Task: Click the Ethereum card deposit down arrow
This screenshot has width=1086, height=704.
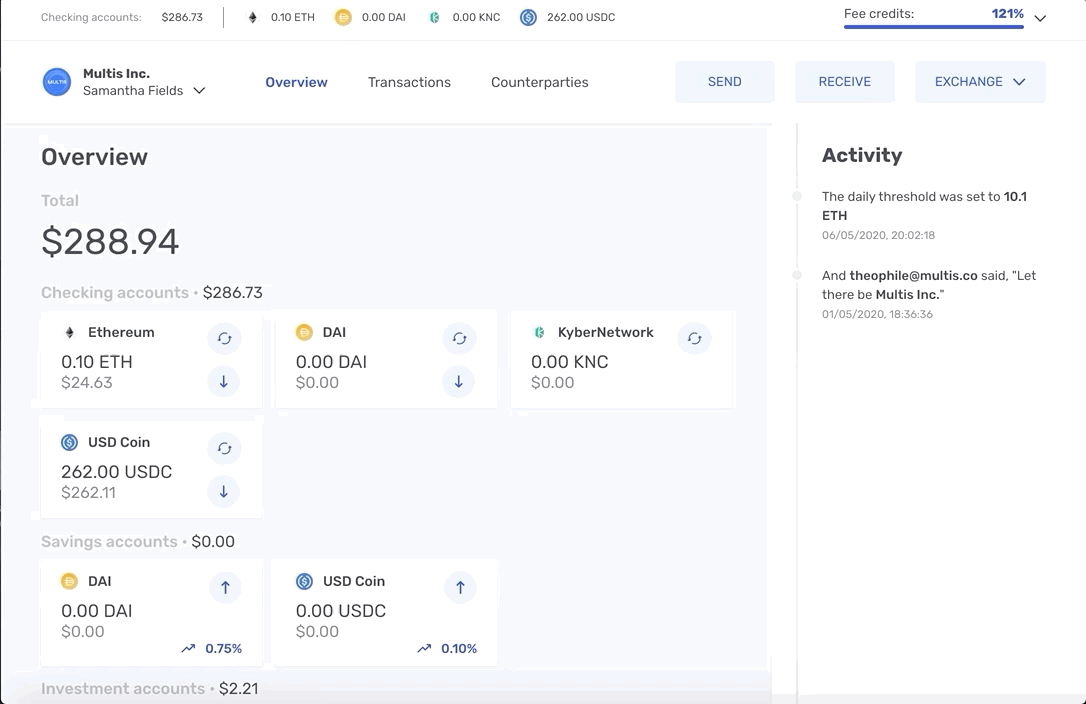Action: pyautogui.click(x=224, y=382)
